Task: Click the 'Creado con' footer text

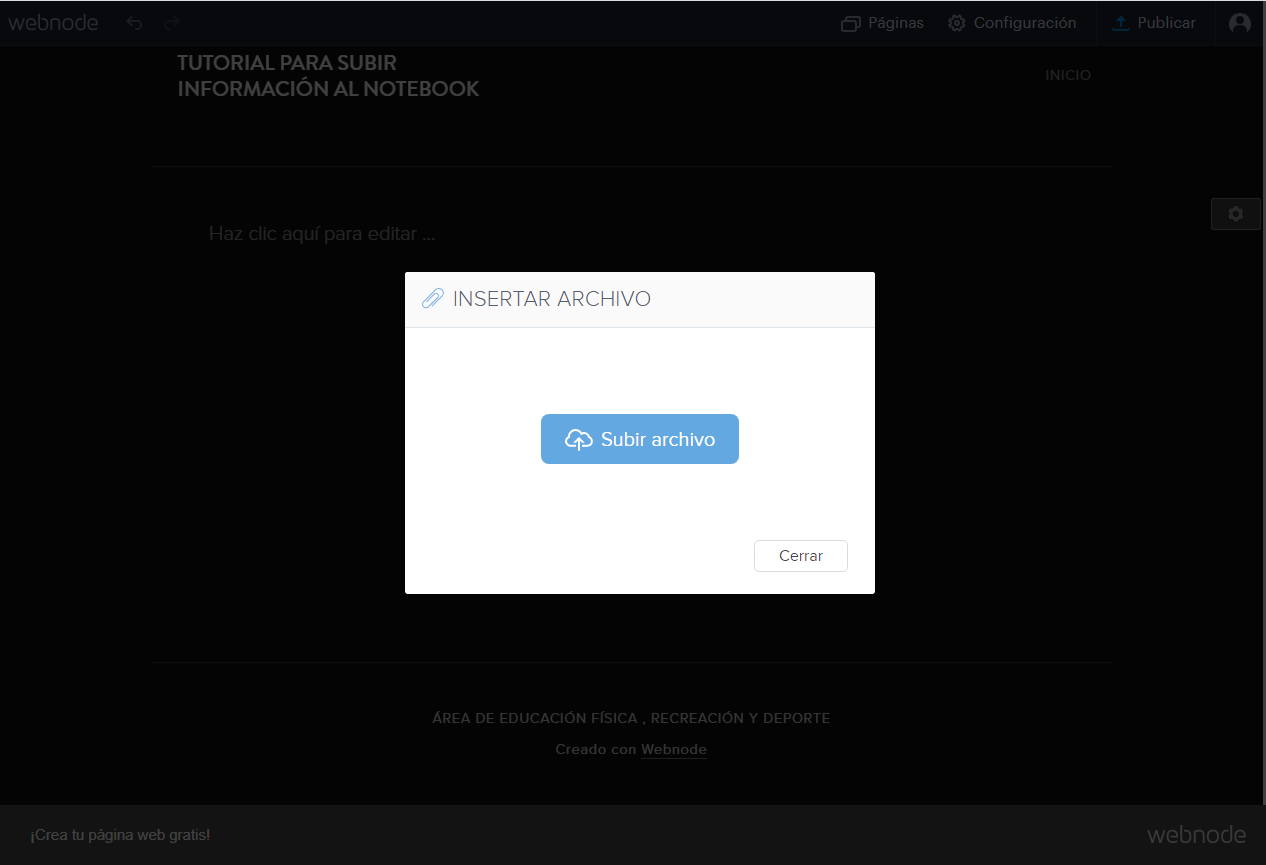Action: (x=595, y=750)
